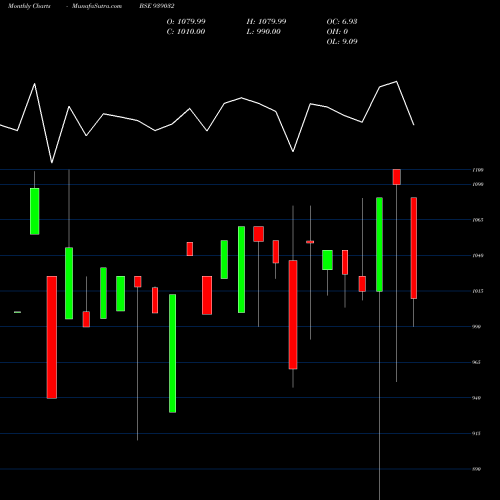Click the OL: 9.09 readout
500x500 pixels.
click(x=342, y=42)
